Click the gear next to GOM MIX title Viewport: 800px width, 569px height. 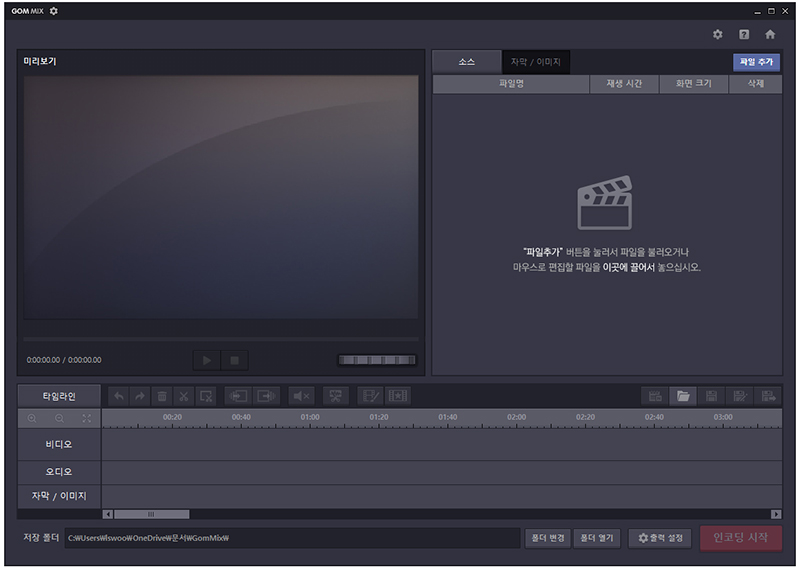pyautogui.click(x=54, y=11)
